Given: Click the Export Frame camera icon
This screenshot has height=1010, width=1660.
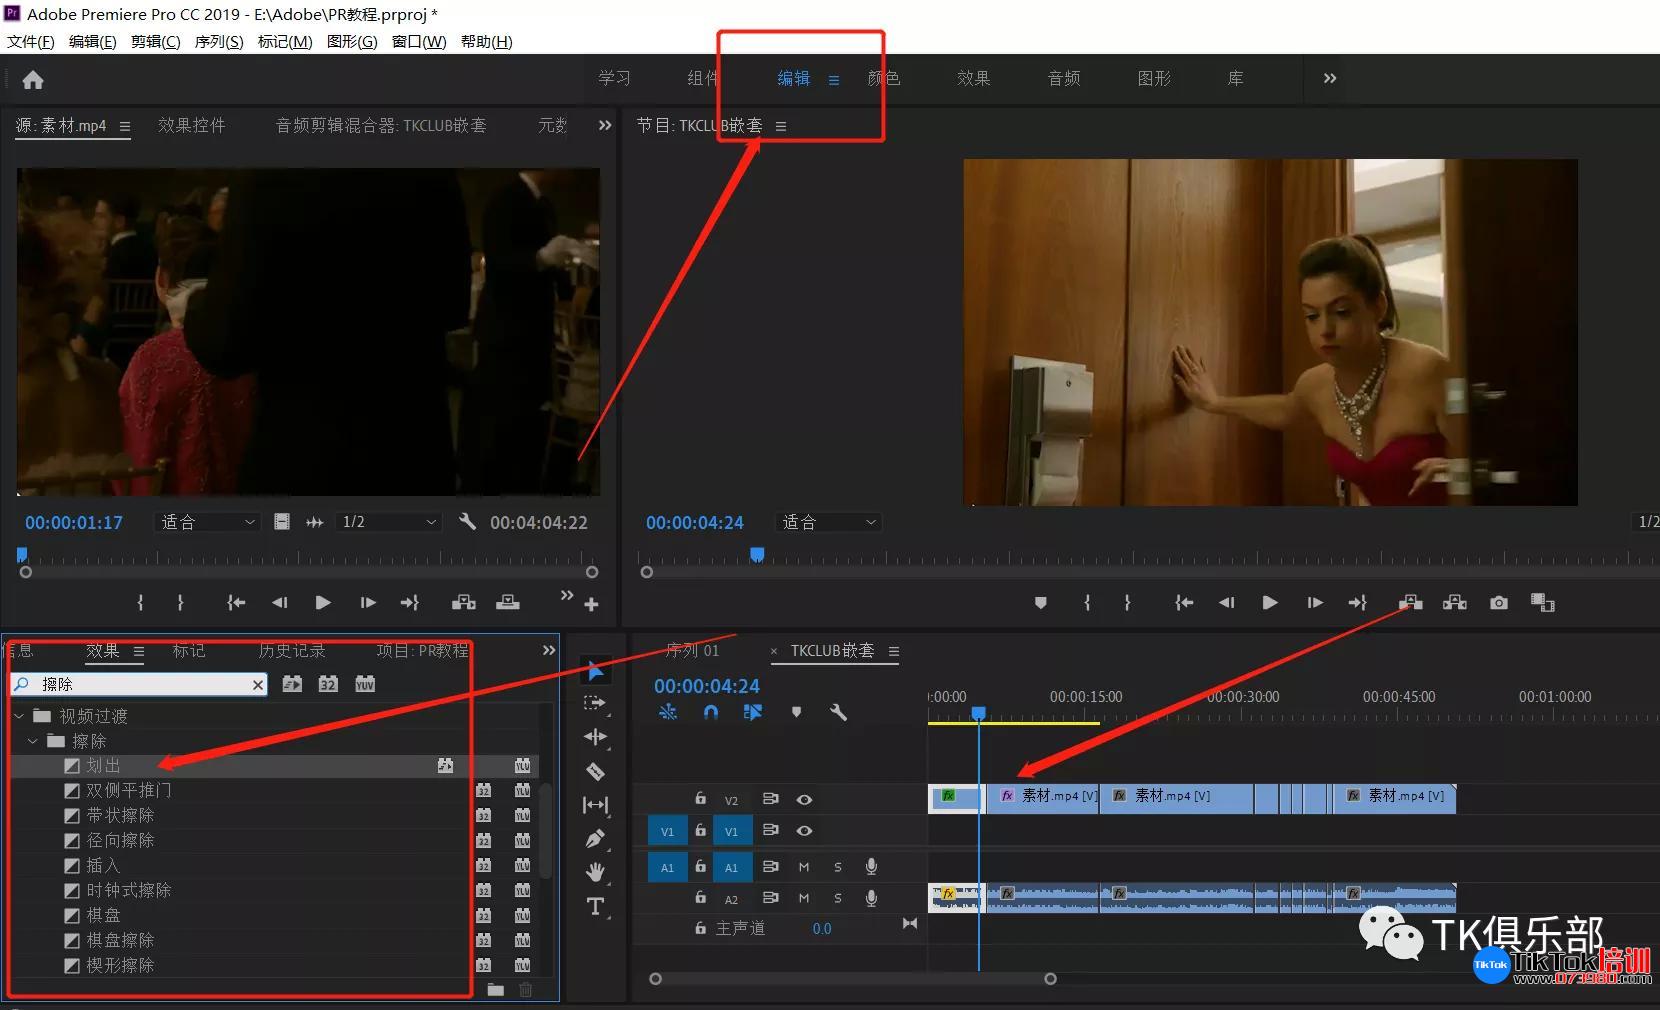Looking at the screenshot, I should (x=1498, y=602).
